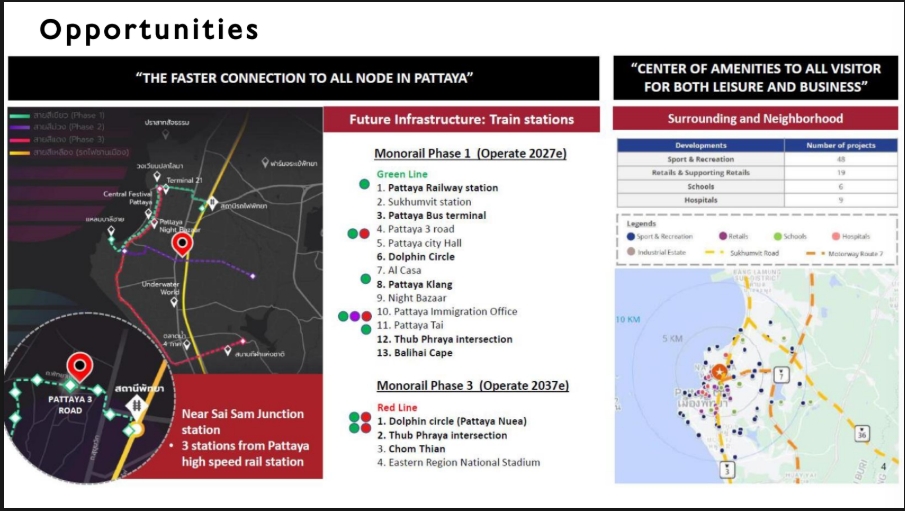Click the route 36 highway shield

[861, 435]
